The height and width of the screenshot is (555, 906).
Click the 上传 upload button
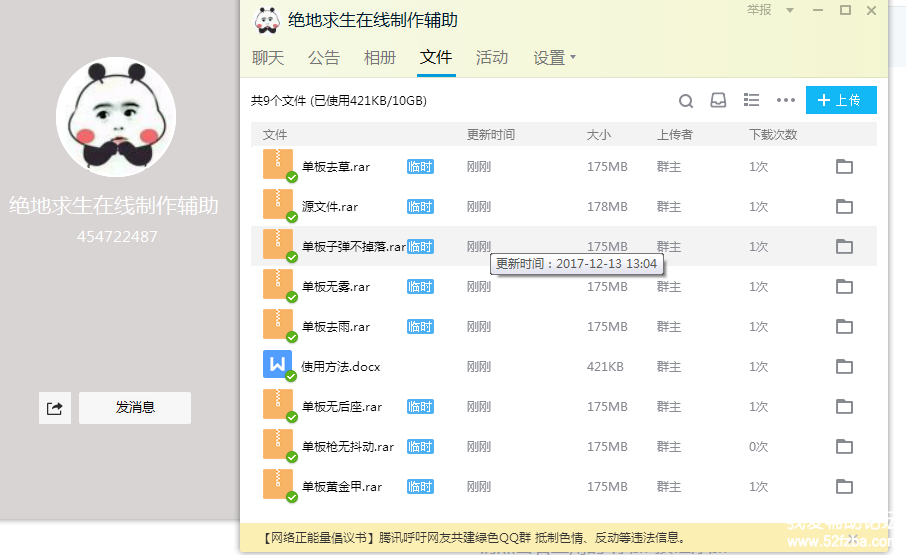[841, 100]
